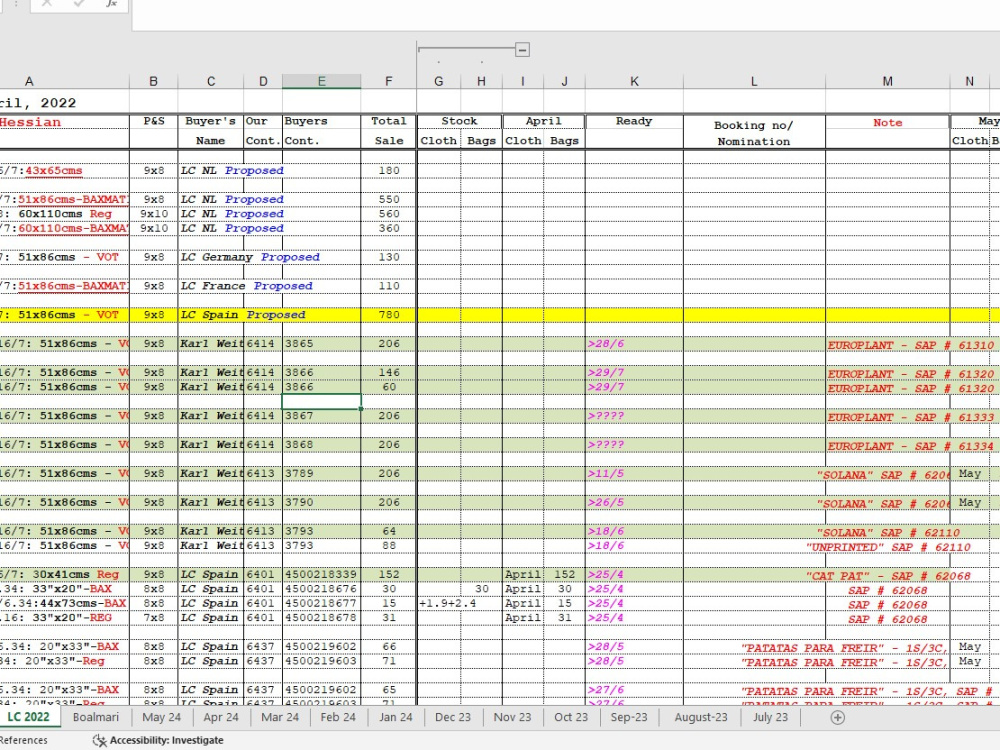Select column E header
The height and width of the screenshot is (750, 1000).
coord(321,81)
